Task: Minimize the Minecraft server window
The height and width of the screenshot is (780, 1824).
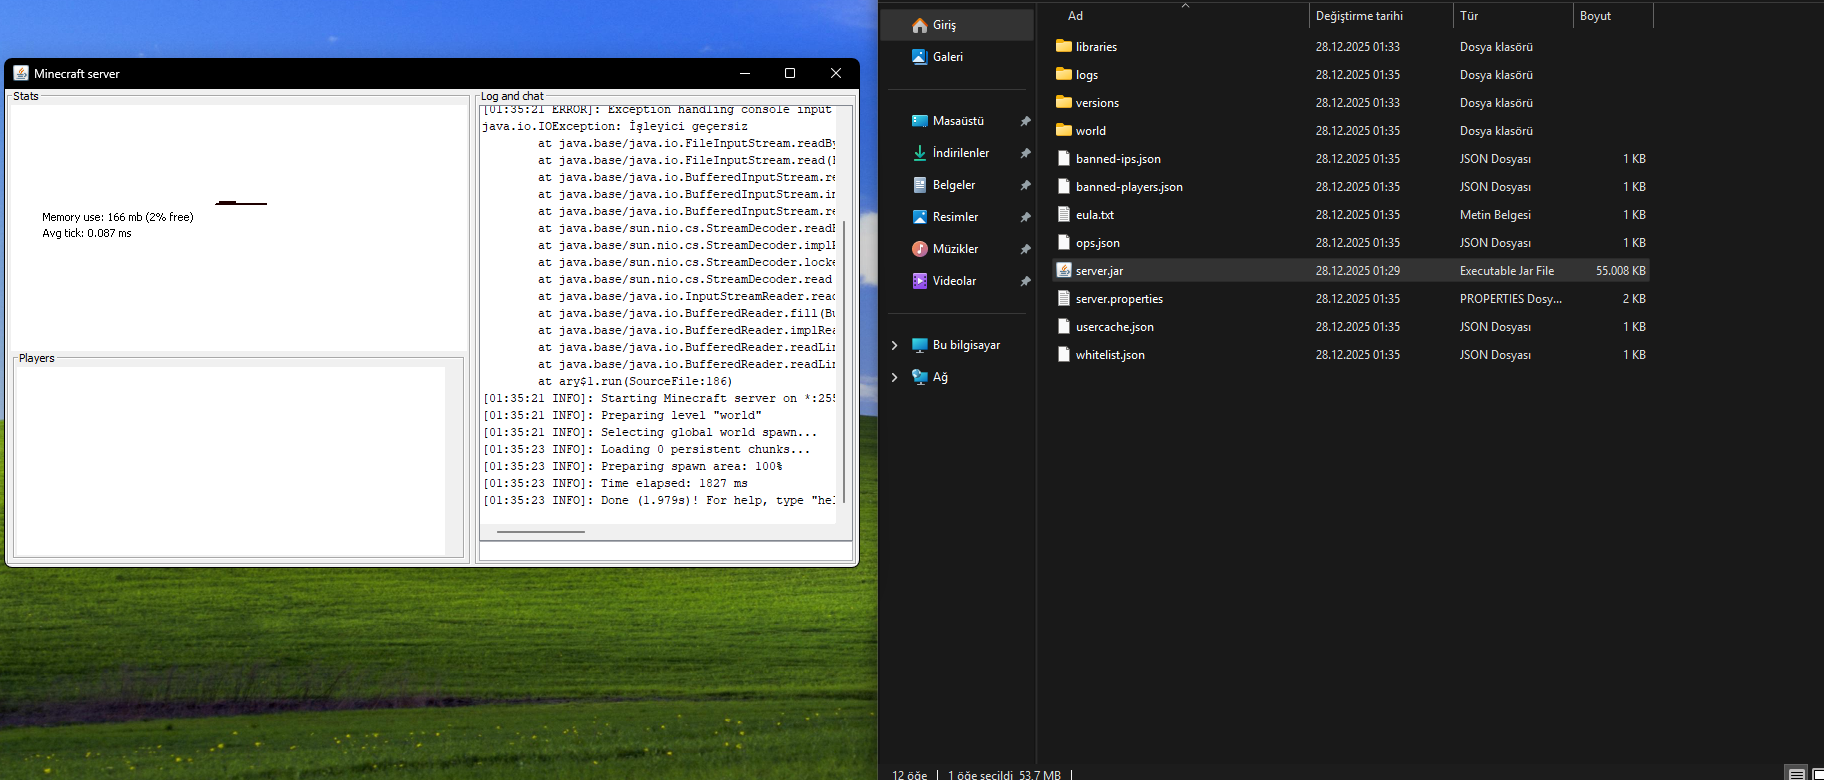Action: tap(744, 73)
